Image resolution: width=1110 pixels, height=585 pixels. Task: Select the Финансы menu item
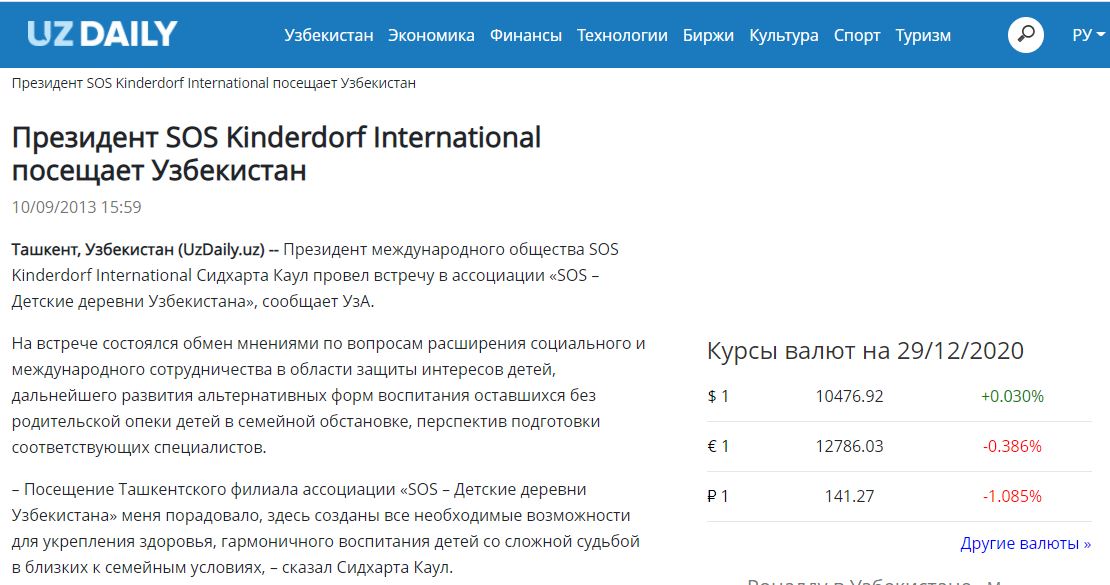tap(526, 35)
